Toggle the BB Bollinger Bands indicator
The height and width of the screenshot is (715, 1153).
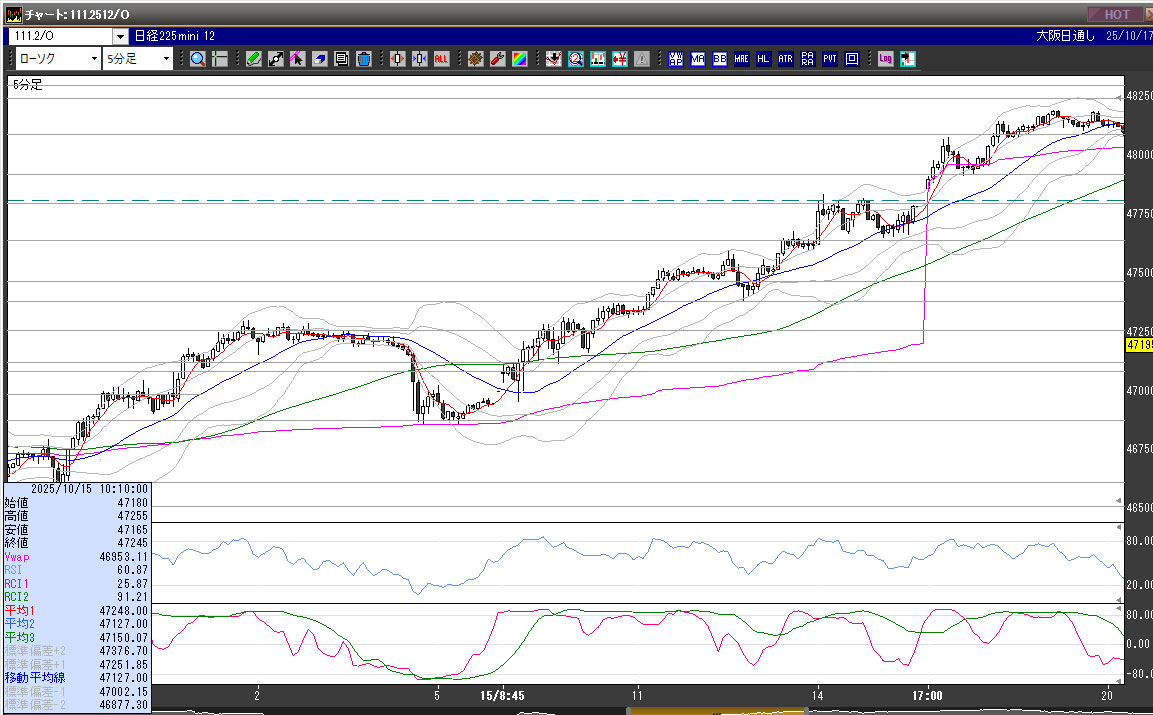tap(720, 59)
